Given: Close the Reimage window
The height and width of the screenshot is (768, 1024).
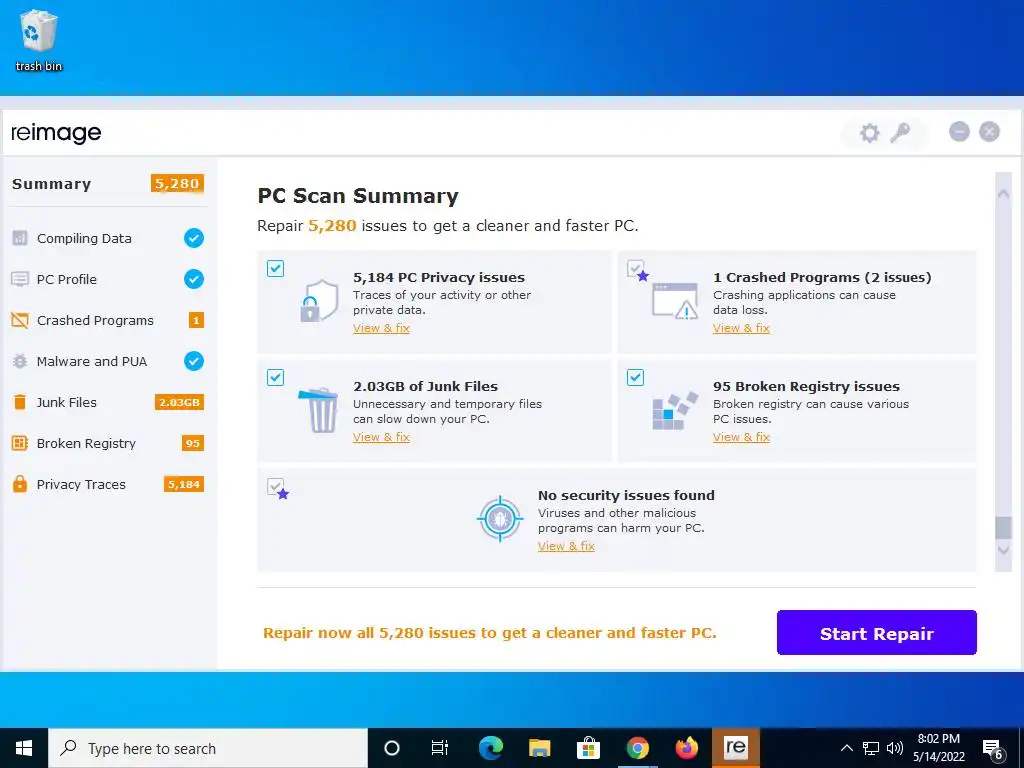Looking at the screenshot, I should [x=989, y=132].
